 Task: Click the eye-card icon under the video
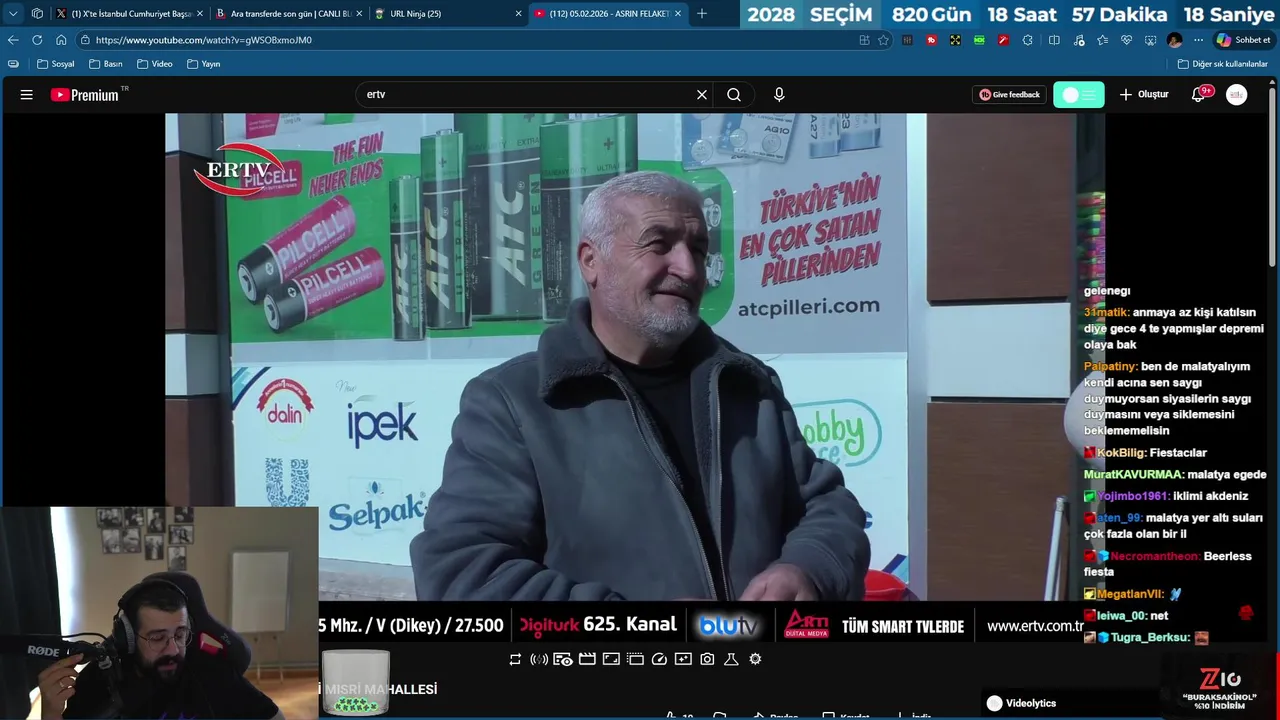563,659
